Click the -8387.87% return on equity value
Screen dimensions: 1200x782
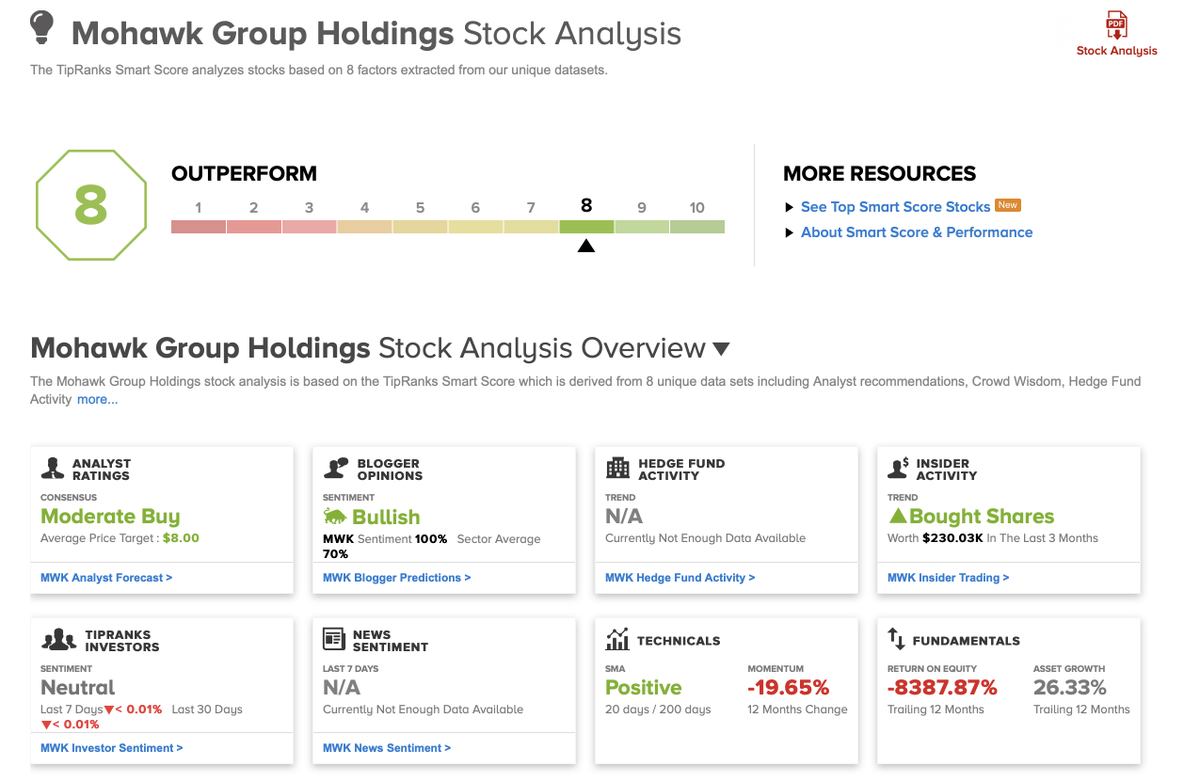pyautogui.click(x=942, y=688)
